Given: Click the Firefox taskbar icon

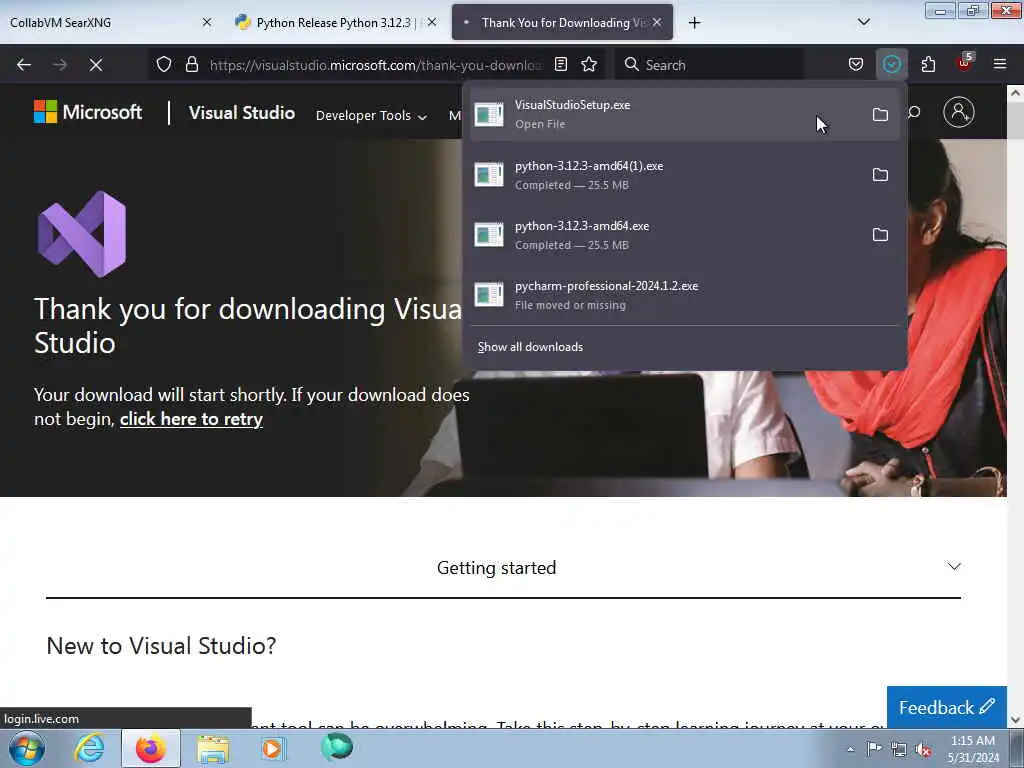Looking at the screenshot, I should coord(151,748).
